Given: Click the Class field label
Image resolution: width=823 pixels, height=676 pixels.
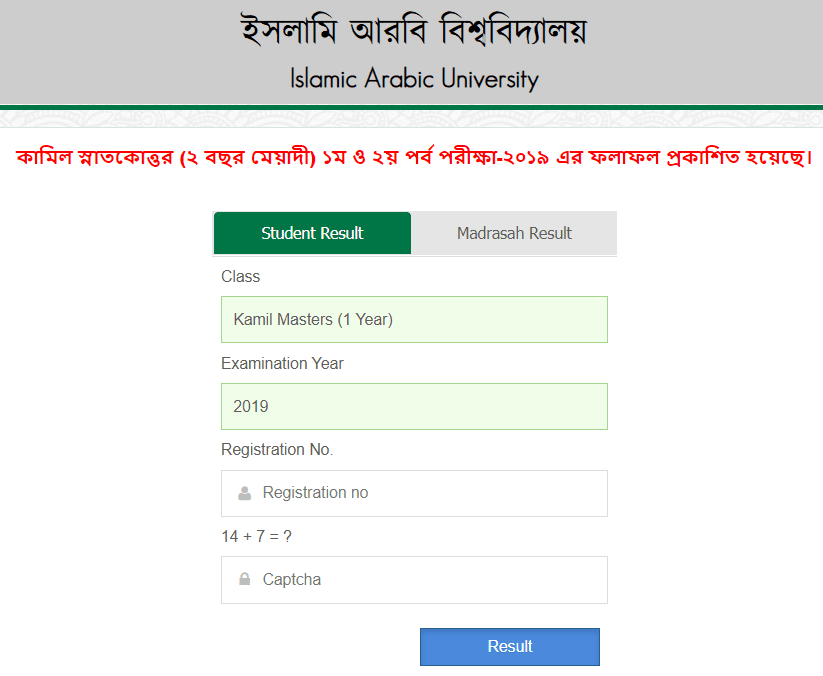Looking at the screenshot, I should point(236,276).
